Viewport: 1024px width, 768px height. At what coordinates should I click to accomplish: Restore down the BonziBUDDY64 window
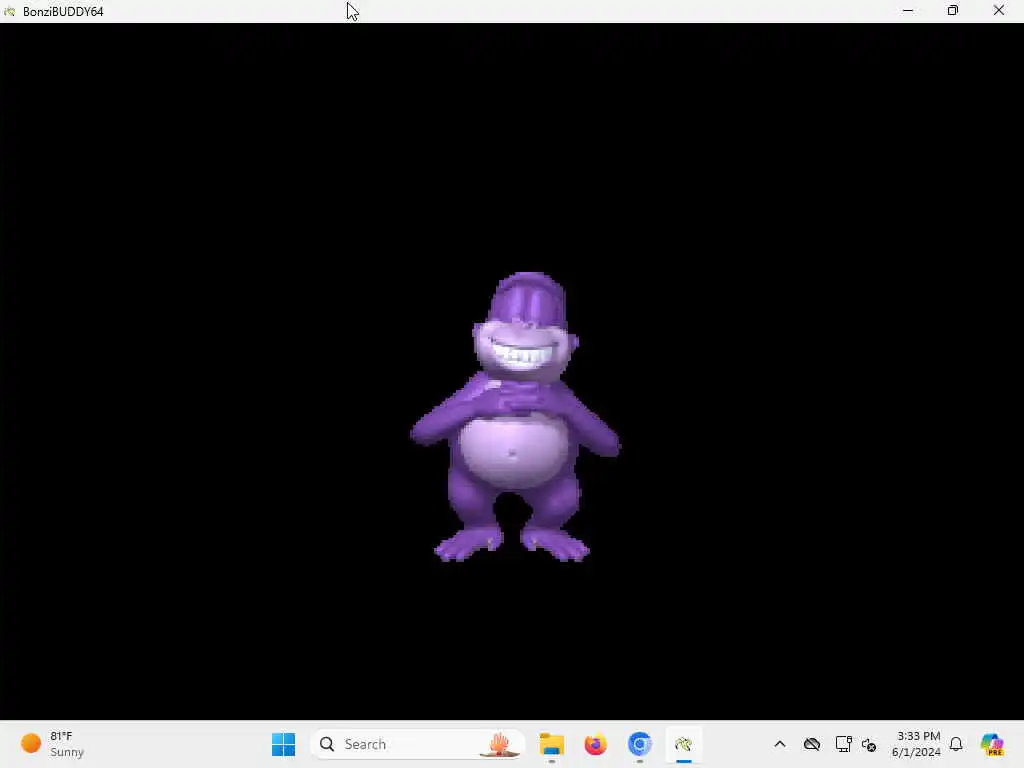(x=953, y=11)
